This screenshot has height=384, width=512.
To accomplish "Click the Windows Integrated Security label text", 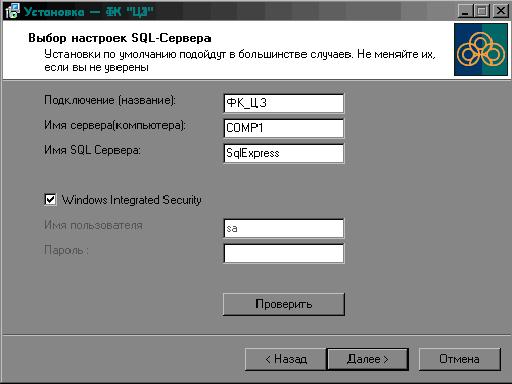I will click(132, 200).
